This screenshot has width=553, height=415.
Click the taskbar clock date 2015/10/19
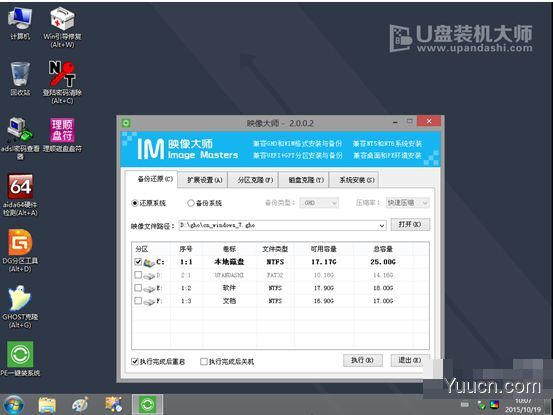[523, 410]
